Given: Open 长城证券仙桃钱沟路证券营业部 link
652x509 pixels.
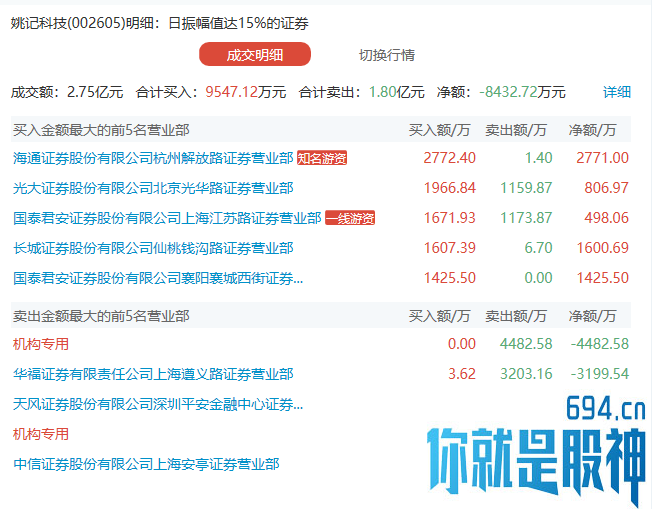Looking at the screenshot, I should tap(153, 248).
